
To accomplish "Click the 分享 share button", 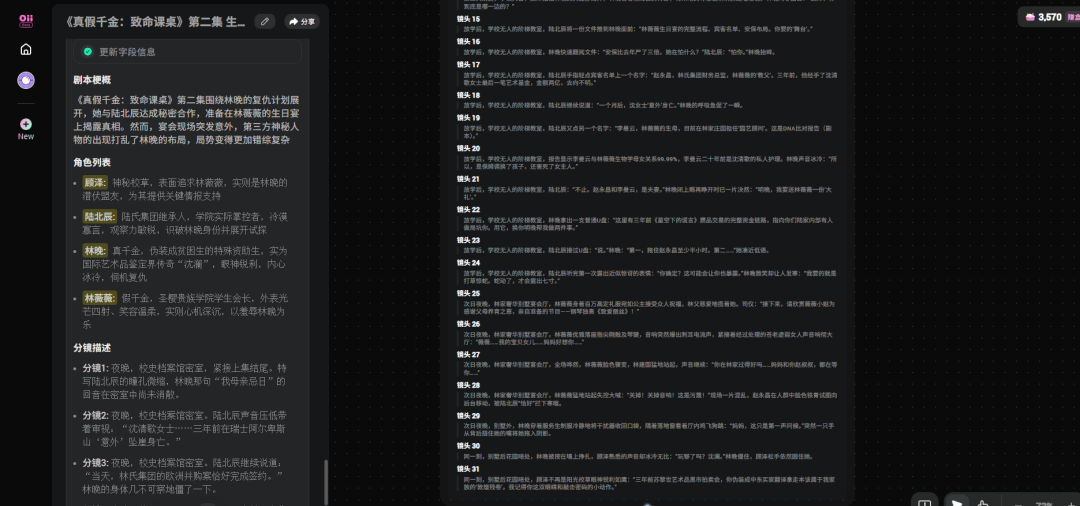I will (302, 21).
